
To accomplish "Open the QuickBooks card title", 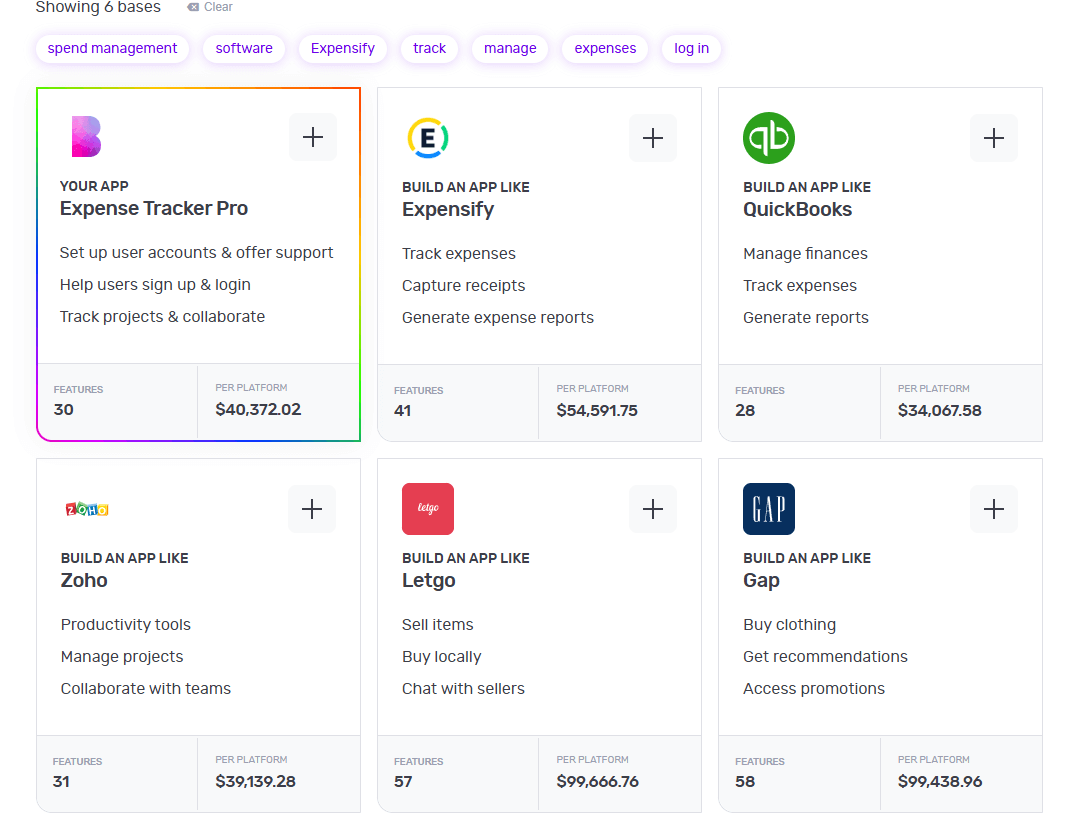I will (x=797, y=210).
